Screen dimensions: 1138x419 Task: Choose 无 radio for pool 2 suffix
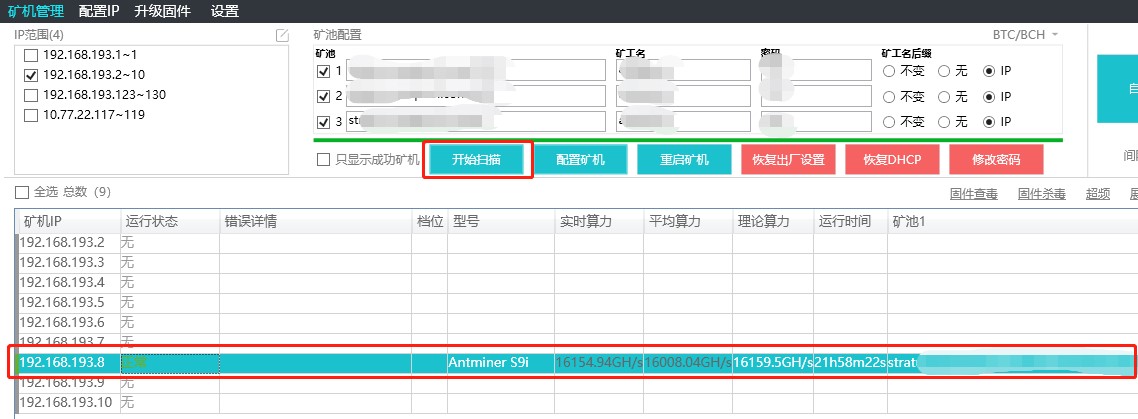click(944, 97)
